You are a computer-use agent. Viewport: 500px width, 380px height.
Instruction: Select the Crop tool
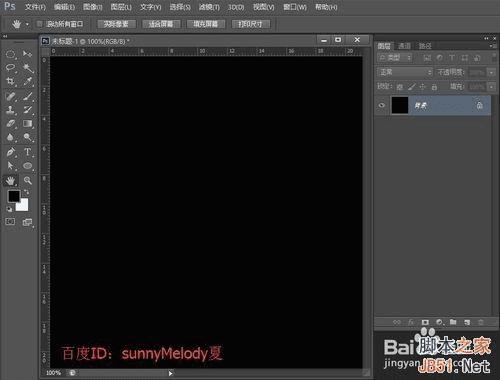point(11,81)
